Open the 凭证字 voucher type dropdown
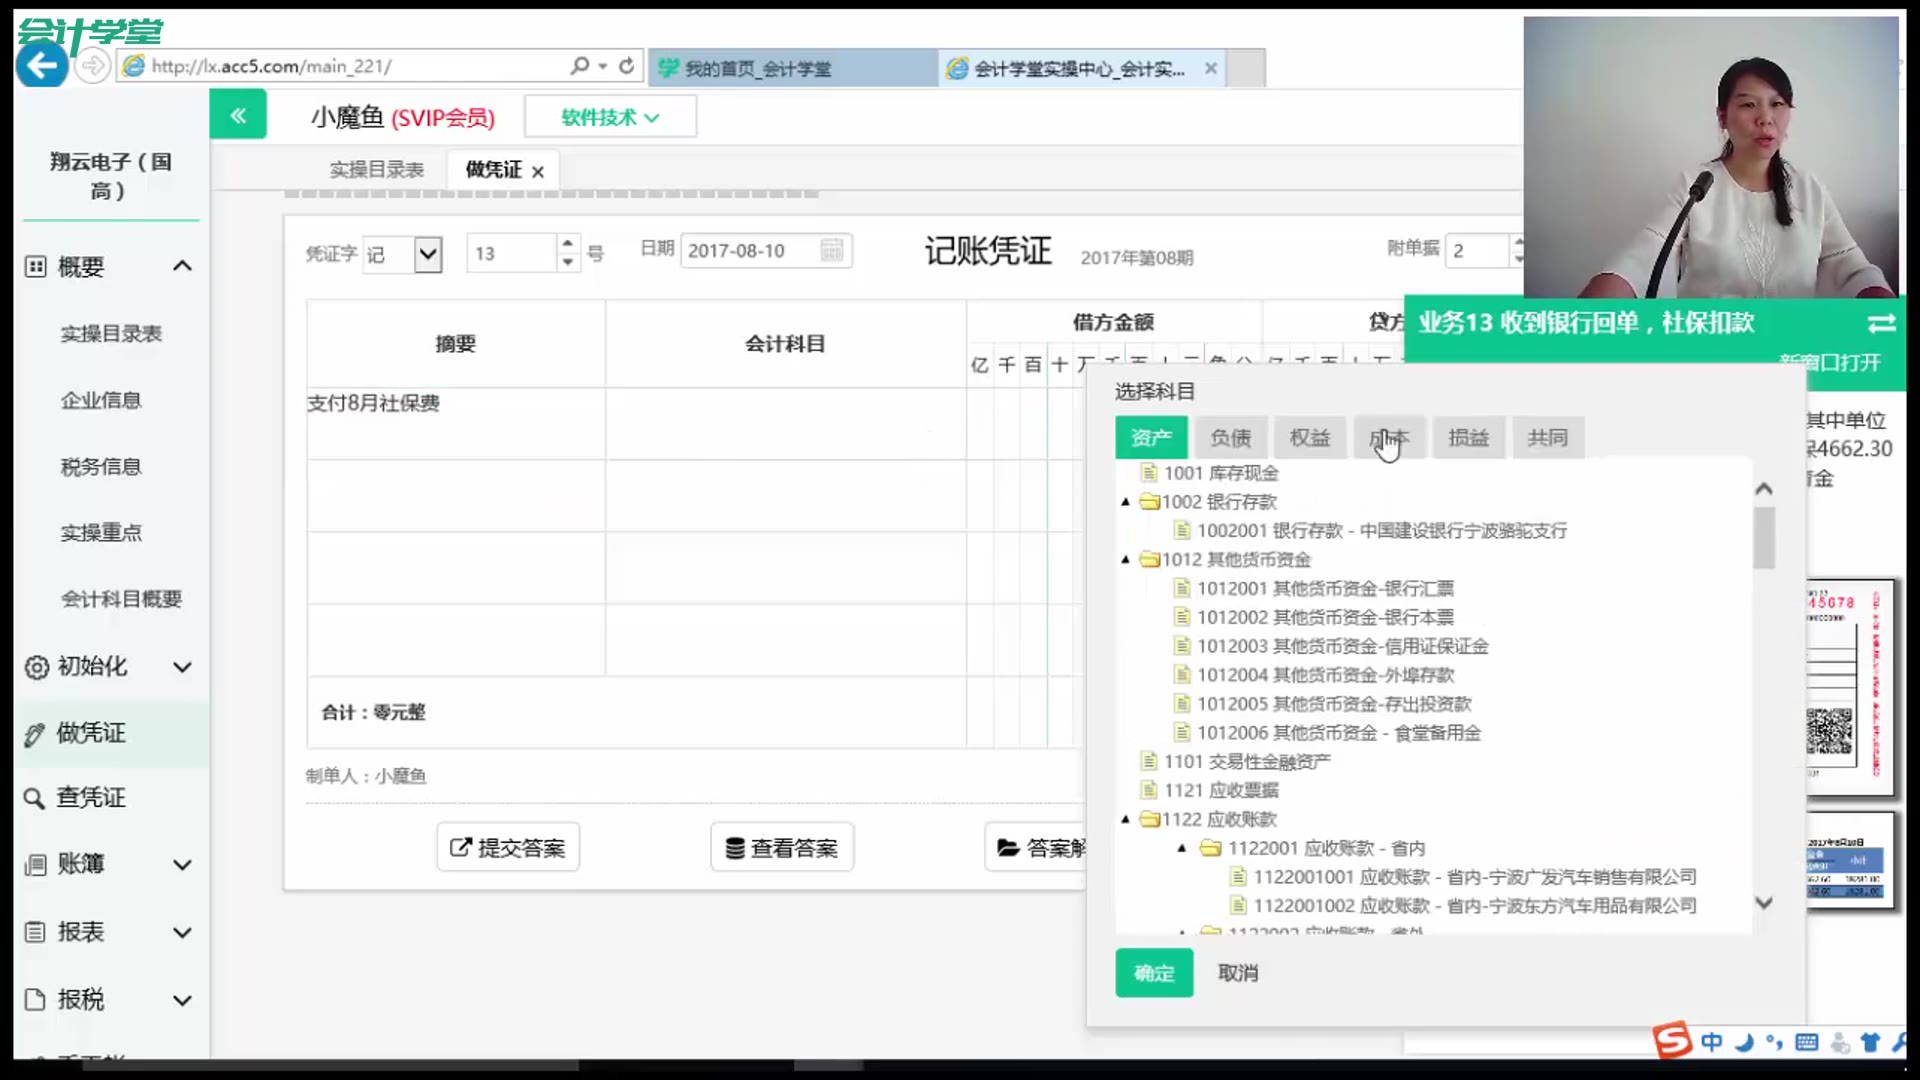 click(x=427, y=253)
